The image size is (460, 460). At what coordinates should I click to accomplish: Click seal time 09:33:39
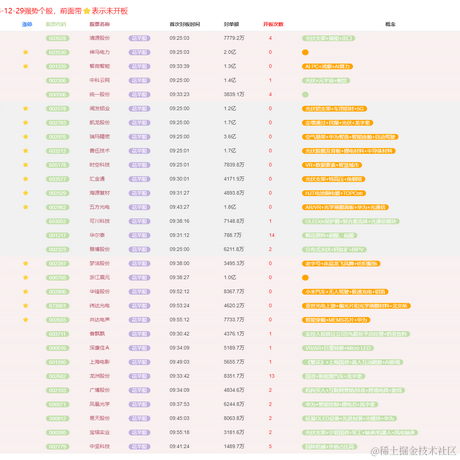[180, 66]
